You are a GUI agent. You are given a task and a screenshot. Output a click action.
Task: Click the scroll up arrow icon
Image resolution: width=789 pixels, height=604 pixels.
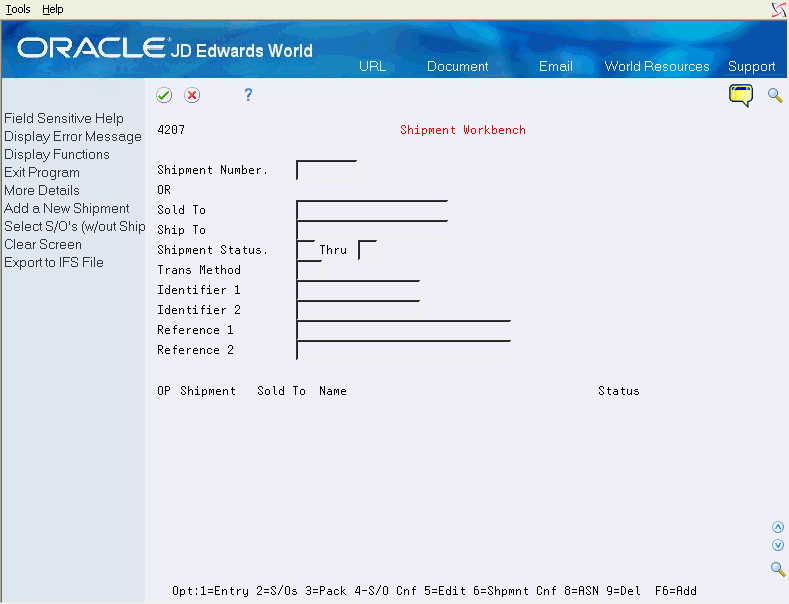(x=778, y=527)
